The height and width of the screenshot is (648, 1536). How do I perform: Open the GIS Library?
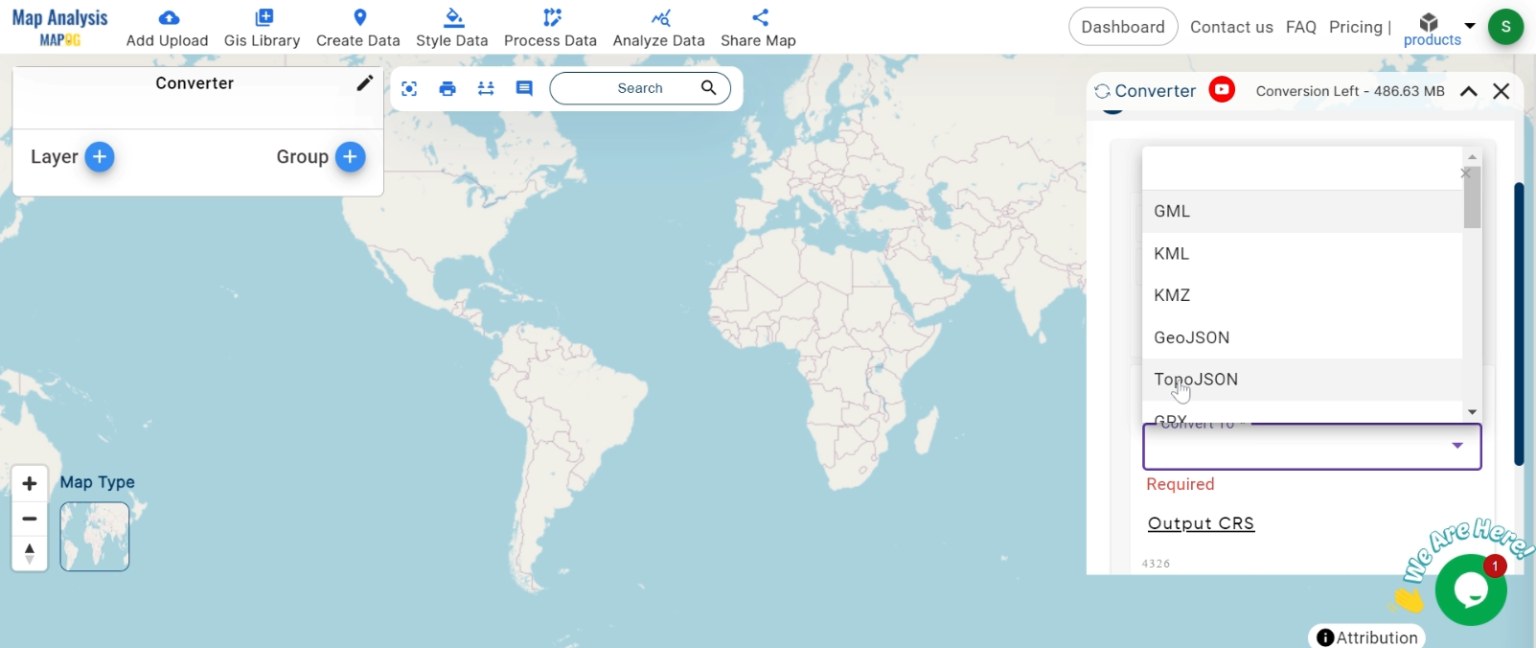pyautogui.click(x=261, y=27)
